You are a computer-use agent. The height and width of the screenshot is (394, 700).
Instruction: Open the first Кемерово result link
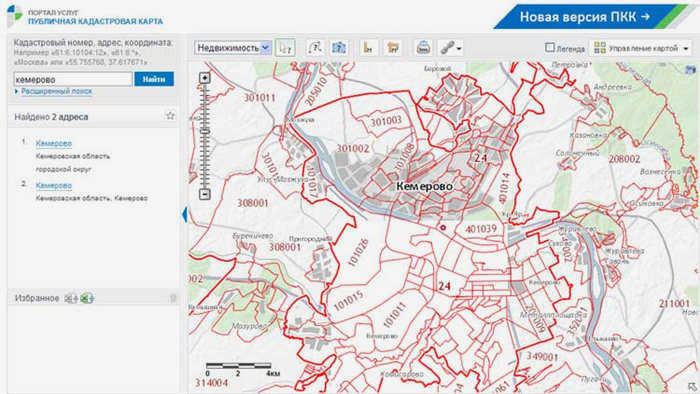click(54, 143)
